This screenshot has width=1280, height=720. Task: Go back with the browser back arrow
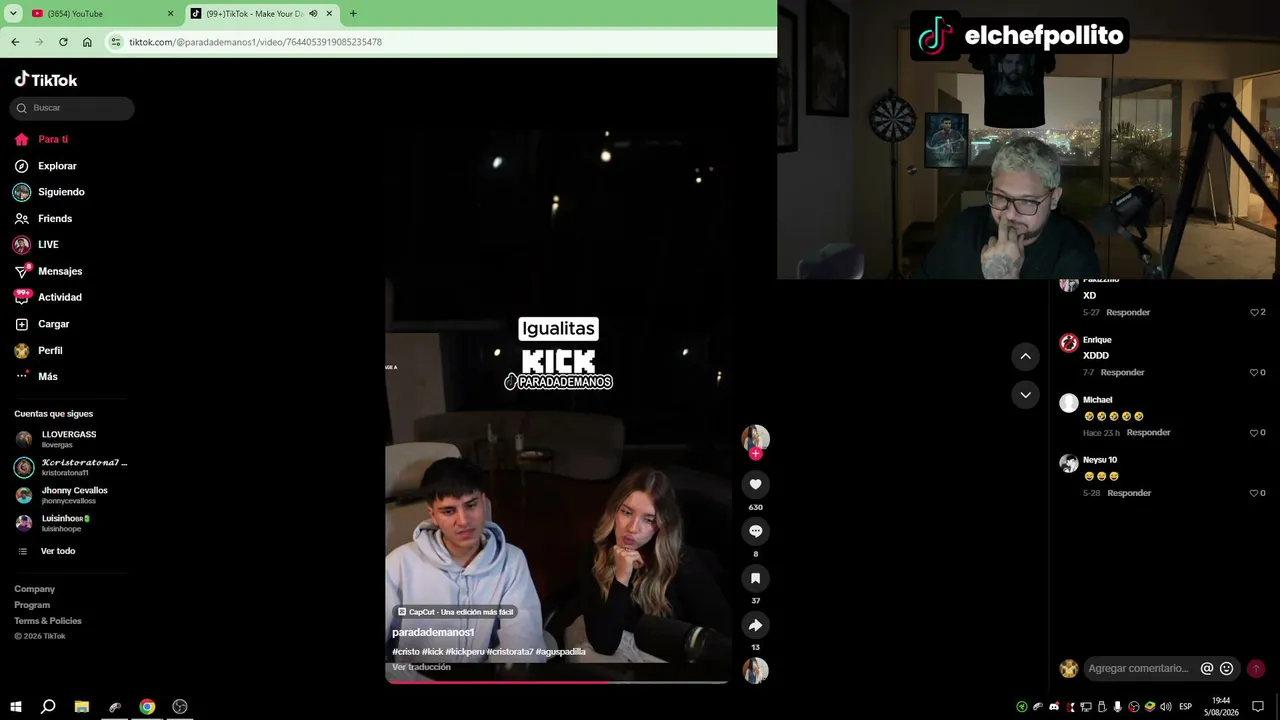15,42
